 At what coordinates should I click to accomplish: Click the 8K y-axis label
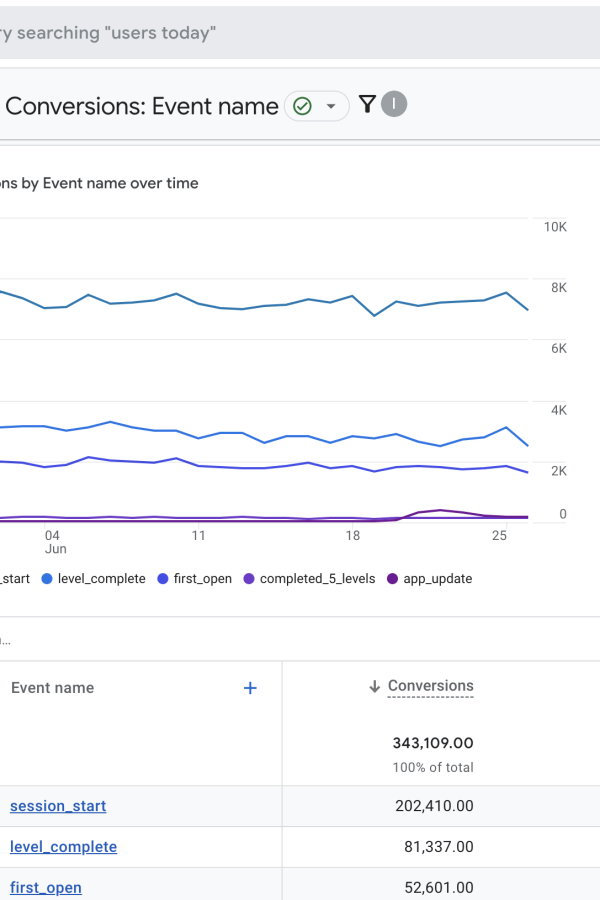pos(559,288)
